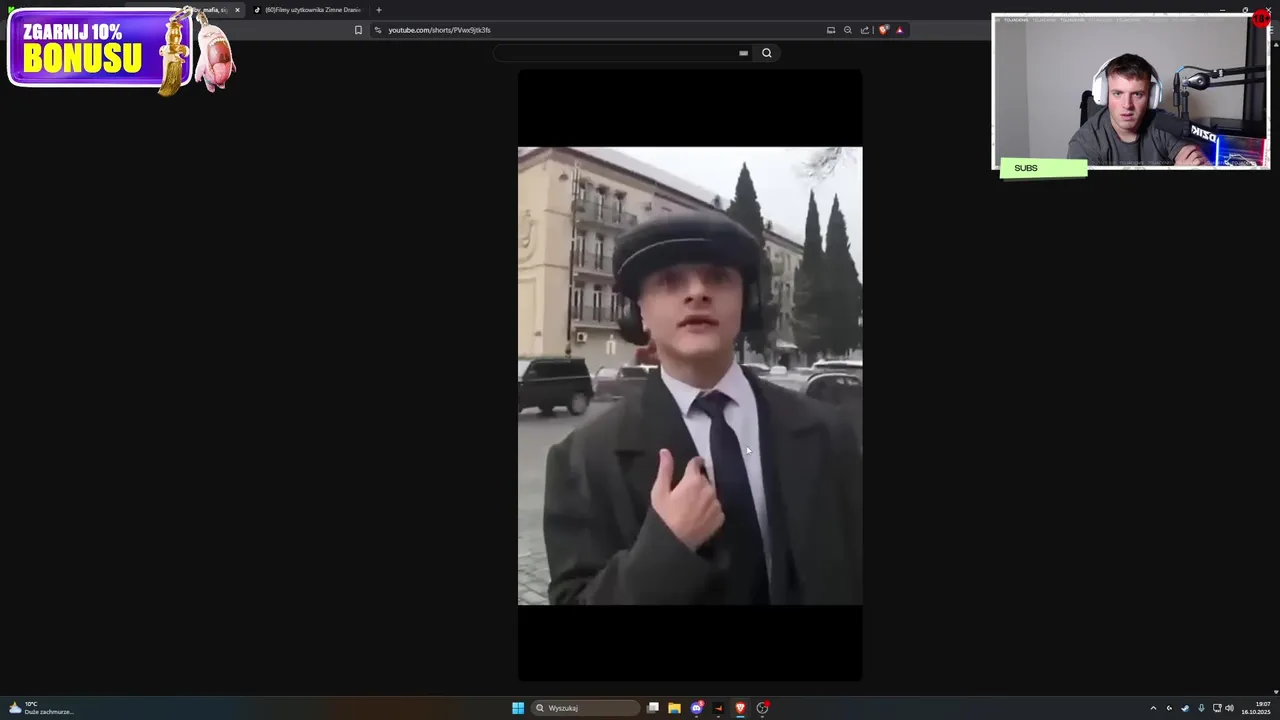Viewport: 1280px width, 720px height.
Task: Open Brave Shields lion icon
Action: [883, 30]
